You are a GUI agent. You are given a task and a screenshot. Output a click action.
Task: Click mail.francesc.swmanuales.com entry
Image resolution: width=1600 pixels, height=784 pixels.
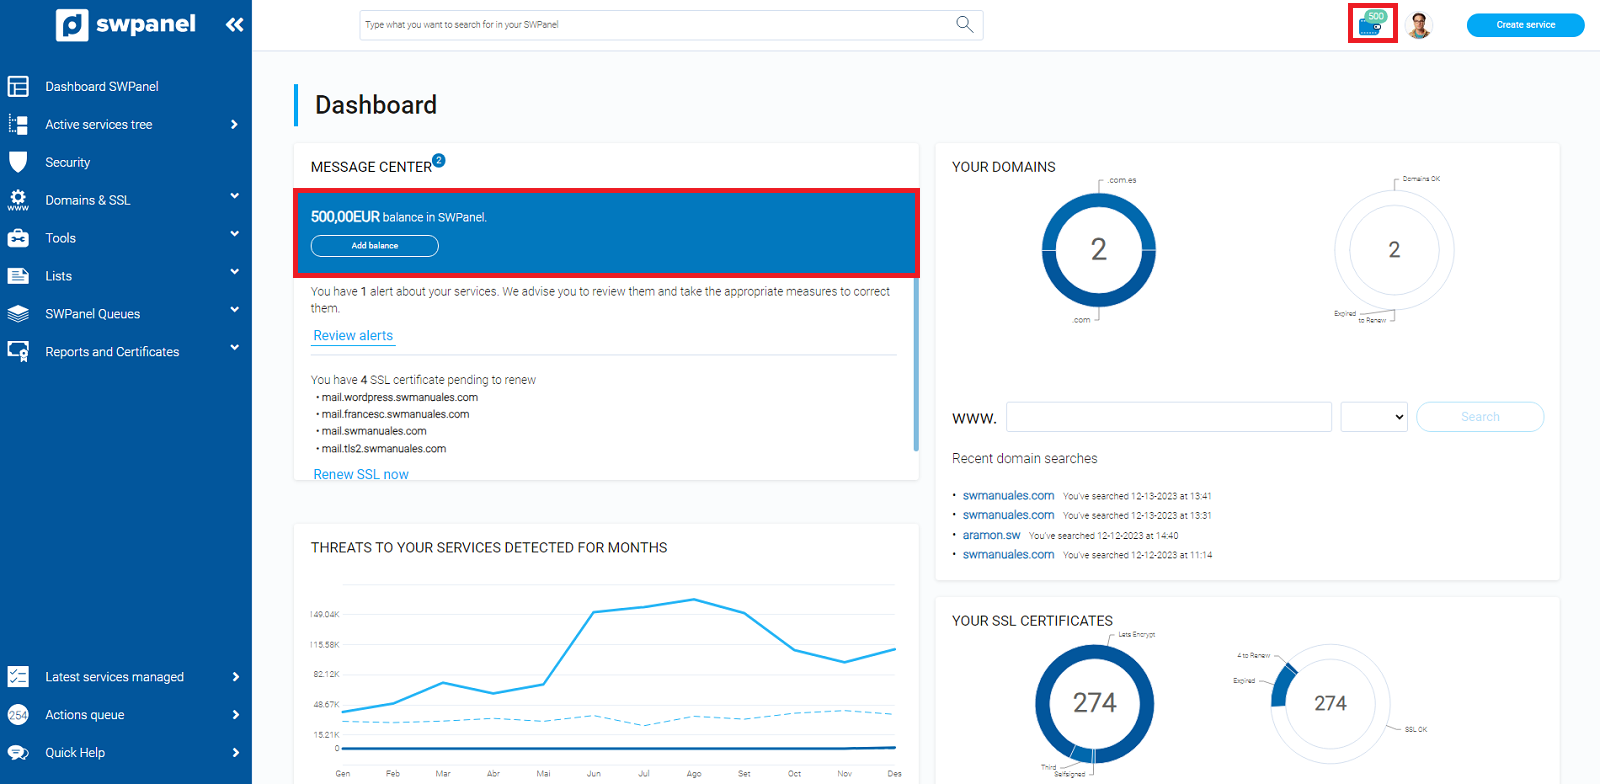(x=395, y=414)
